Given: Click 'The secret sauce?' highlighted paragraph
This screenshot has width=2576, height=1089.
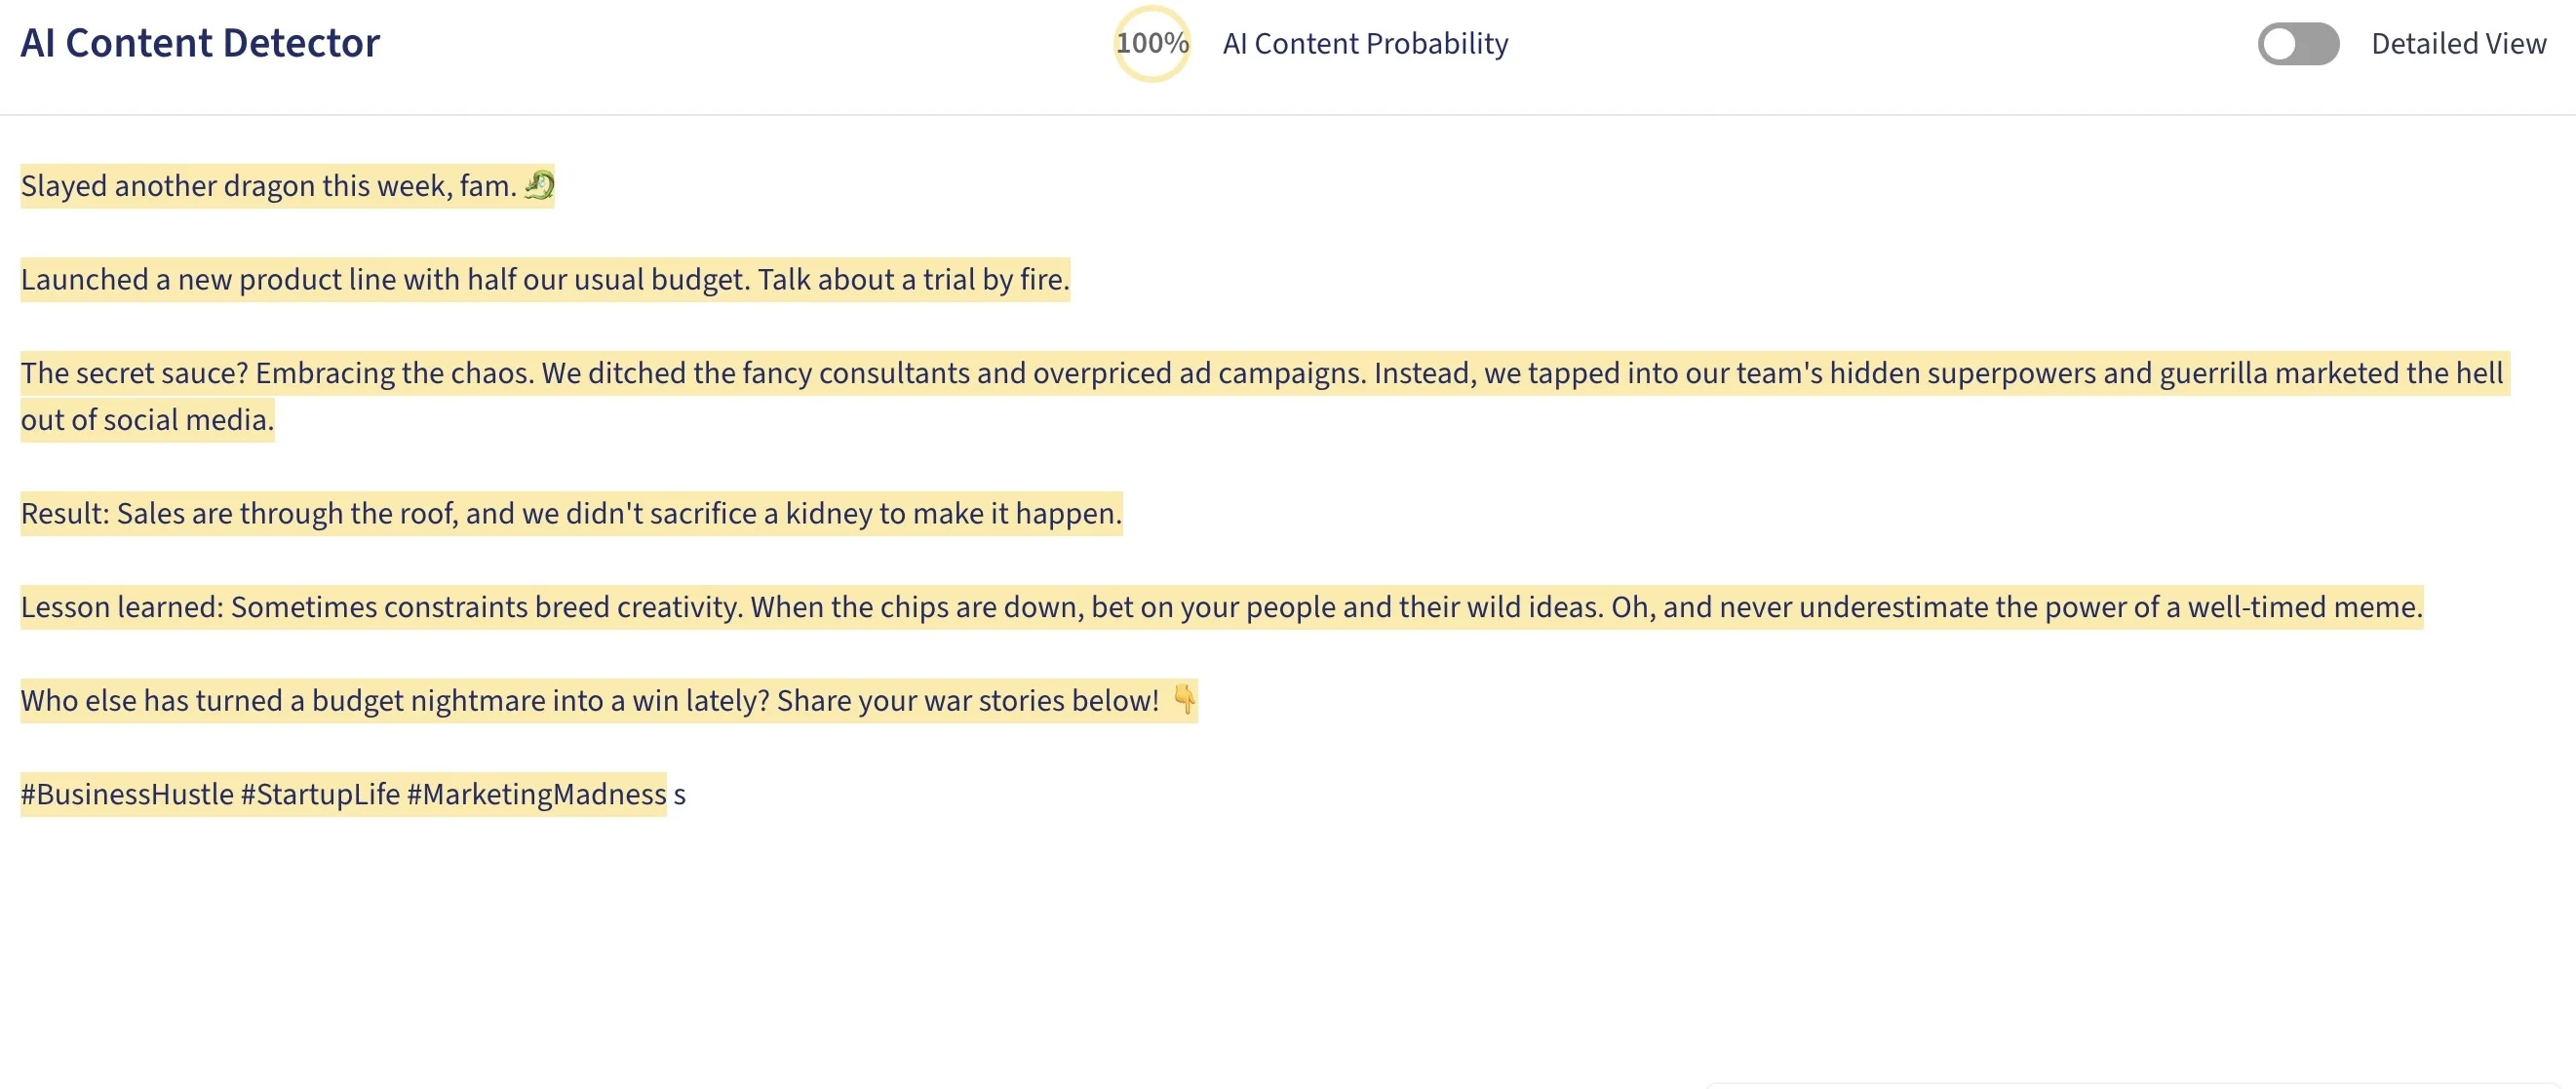Looking at the screenshot, I should 1265,396.
